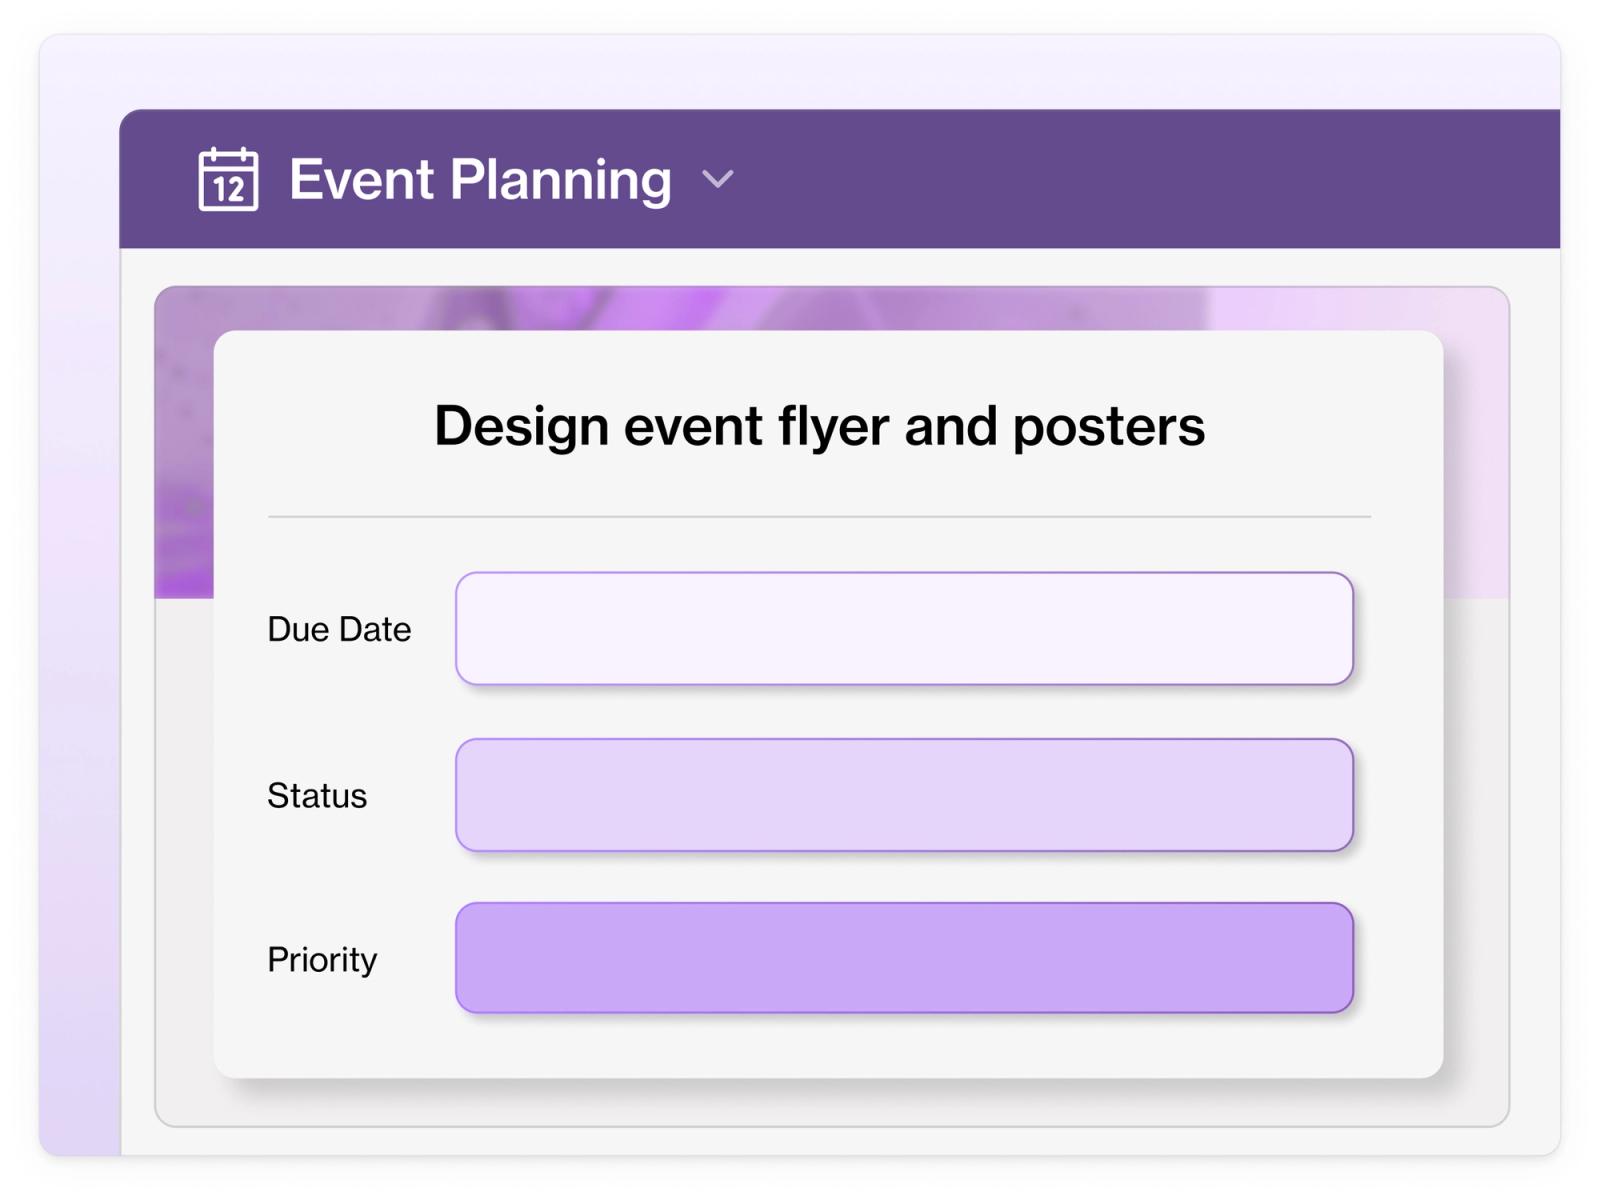Click the empty purple header bar area

click(1150, 179)
